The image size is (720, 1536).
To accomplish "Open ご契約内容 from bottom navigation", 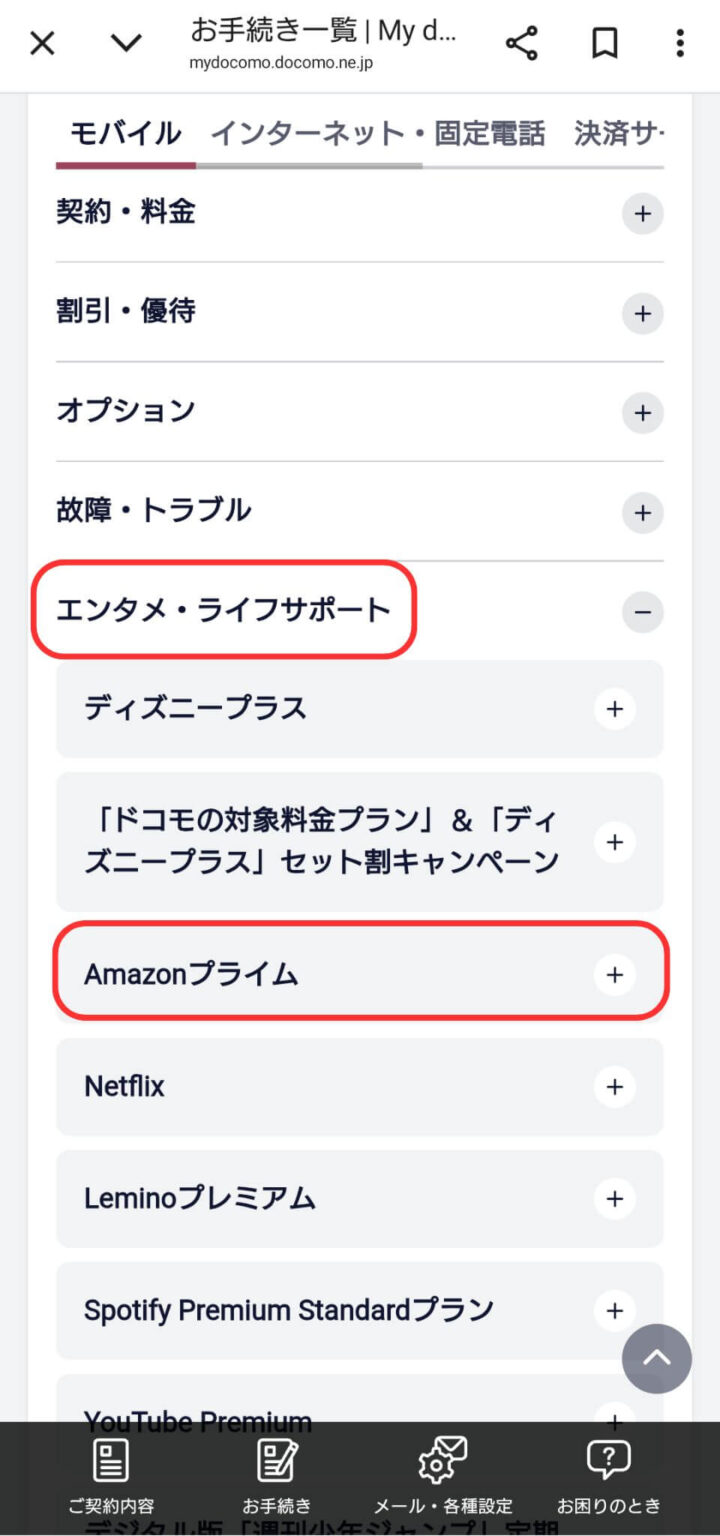I will (111, 1474).
